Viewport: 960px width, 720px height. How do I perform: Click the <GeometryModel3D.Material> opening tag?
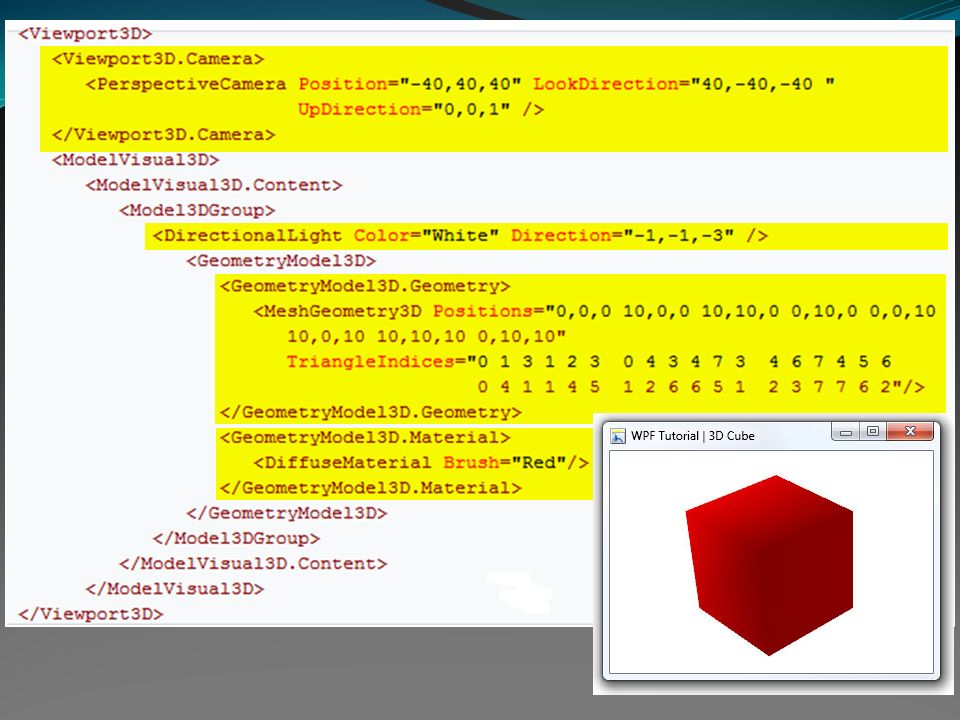tap(365, 438)
